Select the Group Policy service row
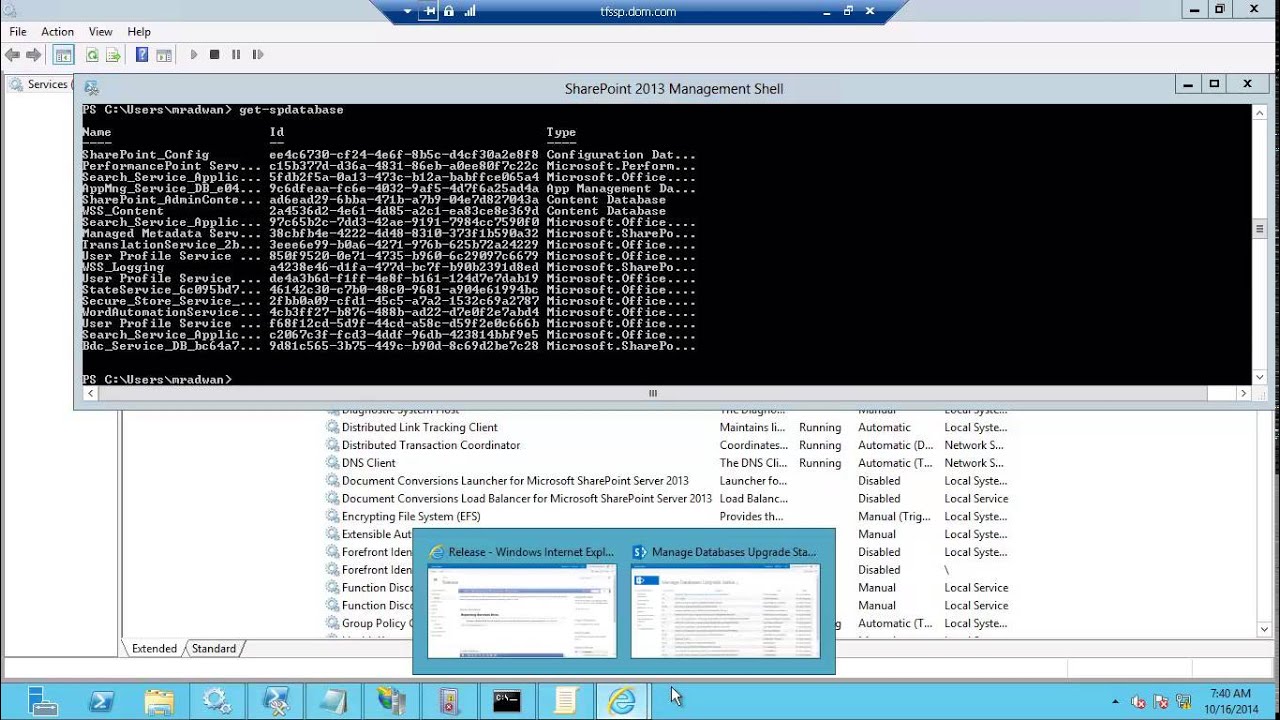1280x720 pixels. 668,623
